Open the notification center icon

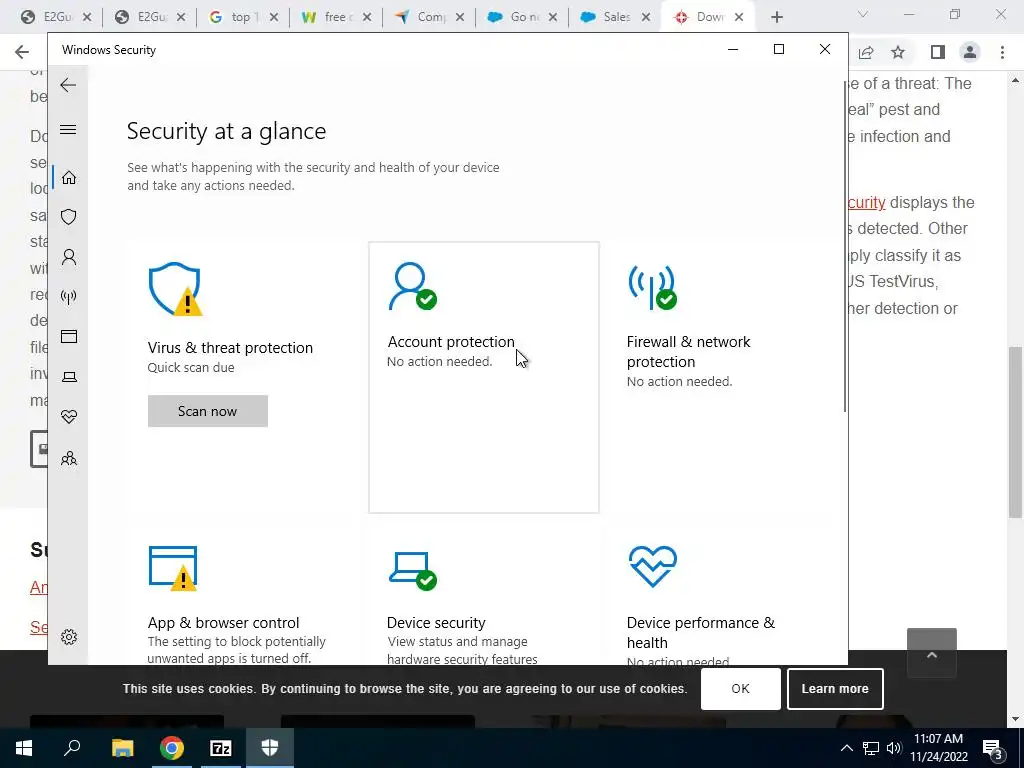click(x=992, y=748)
